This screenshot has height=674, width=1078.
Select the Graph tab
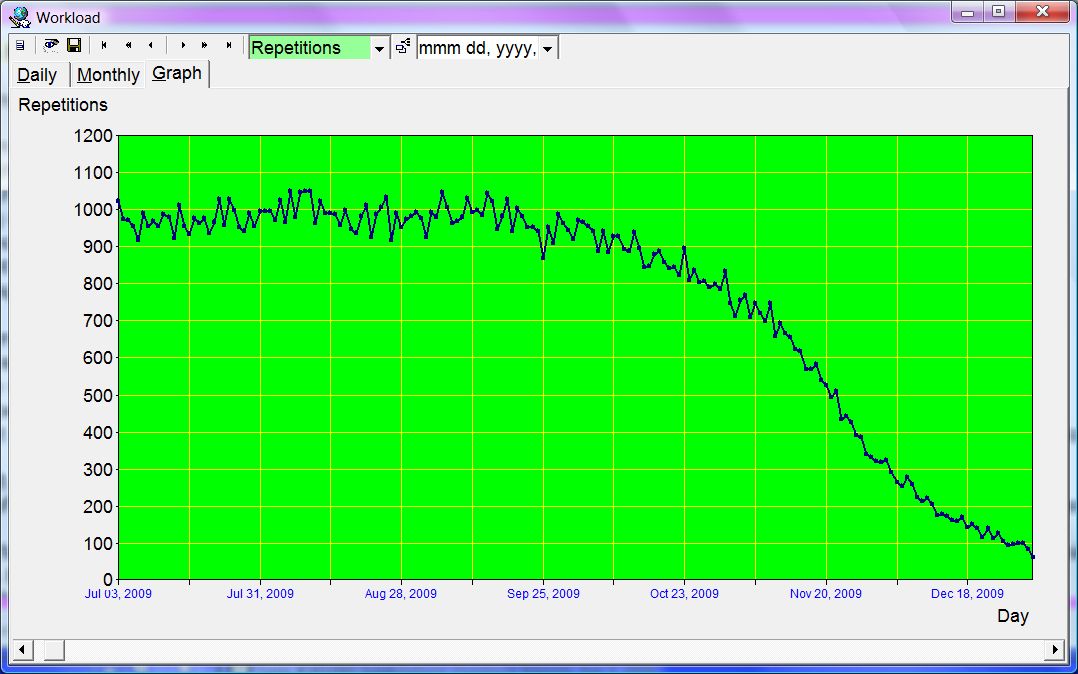click(176, 73)
